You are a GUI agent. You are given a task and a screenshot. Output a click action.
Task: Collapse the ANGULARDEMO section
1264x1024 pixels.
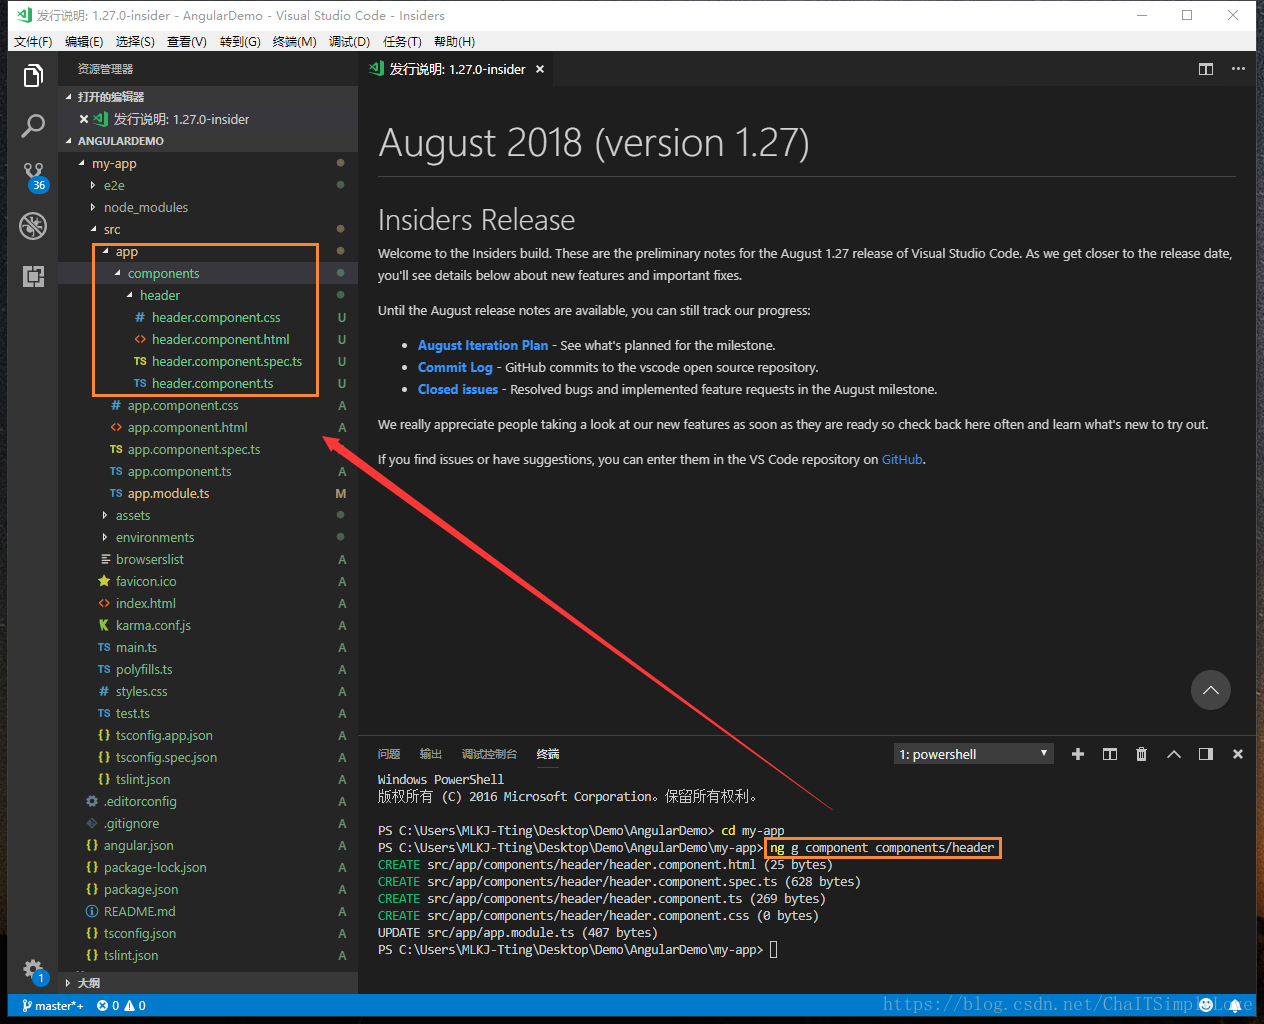[208, 141]
